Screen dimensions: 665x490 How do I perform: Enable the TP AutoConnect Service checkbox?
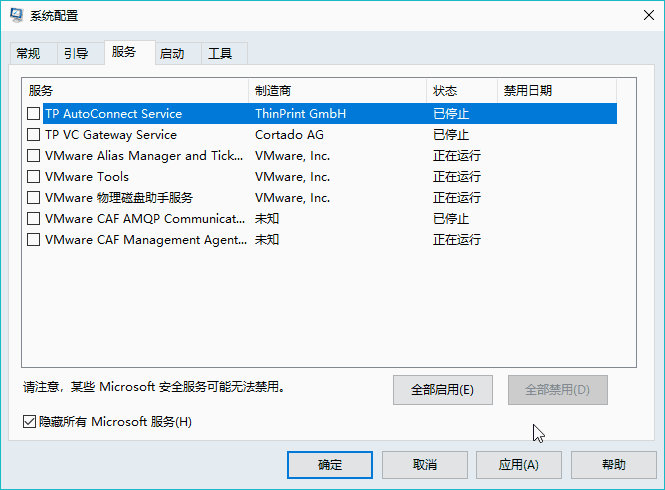(x=34, y=114)
